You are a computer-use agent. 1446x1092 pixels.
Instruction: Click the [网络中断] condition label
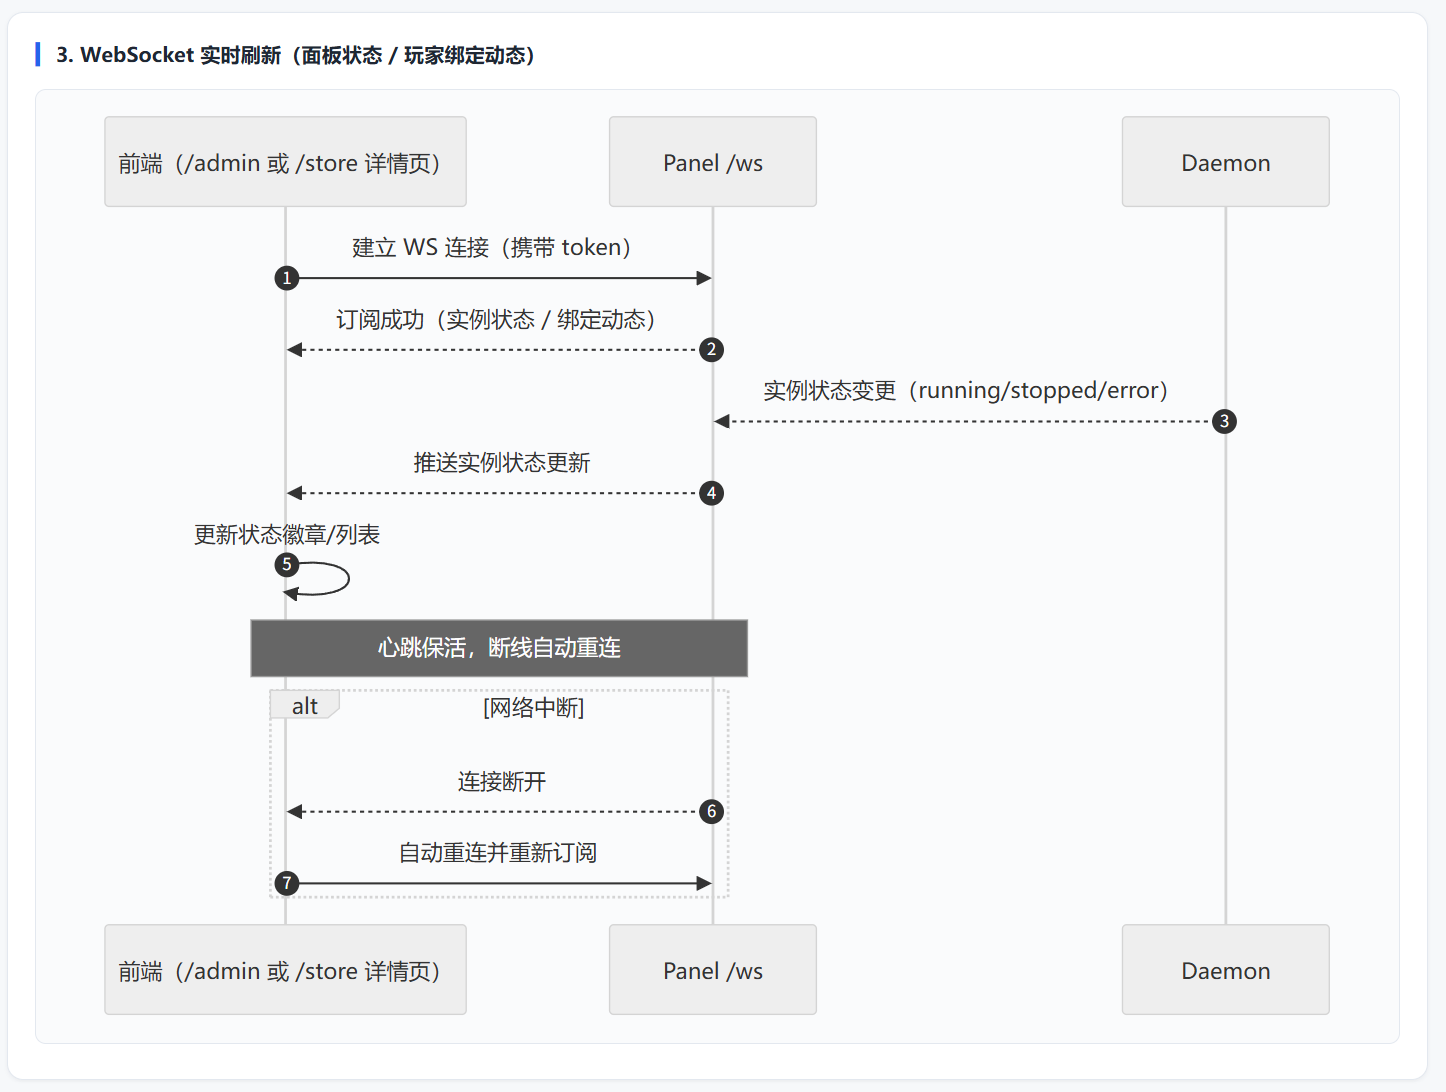(534, 708)
